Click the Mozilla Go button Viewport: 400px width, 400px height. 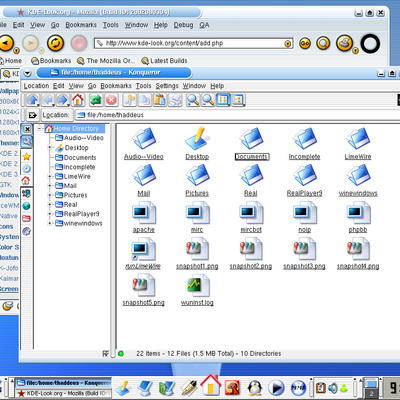click(305, 43)
